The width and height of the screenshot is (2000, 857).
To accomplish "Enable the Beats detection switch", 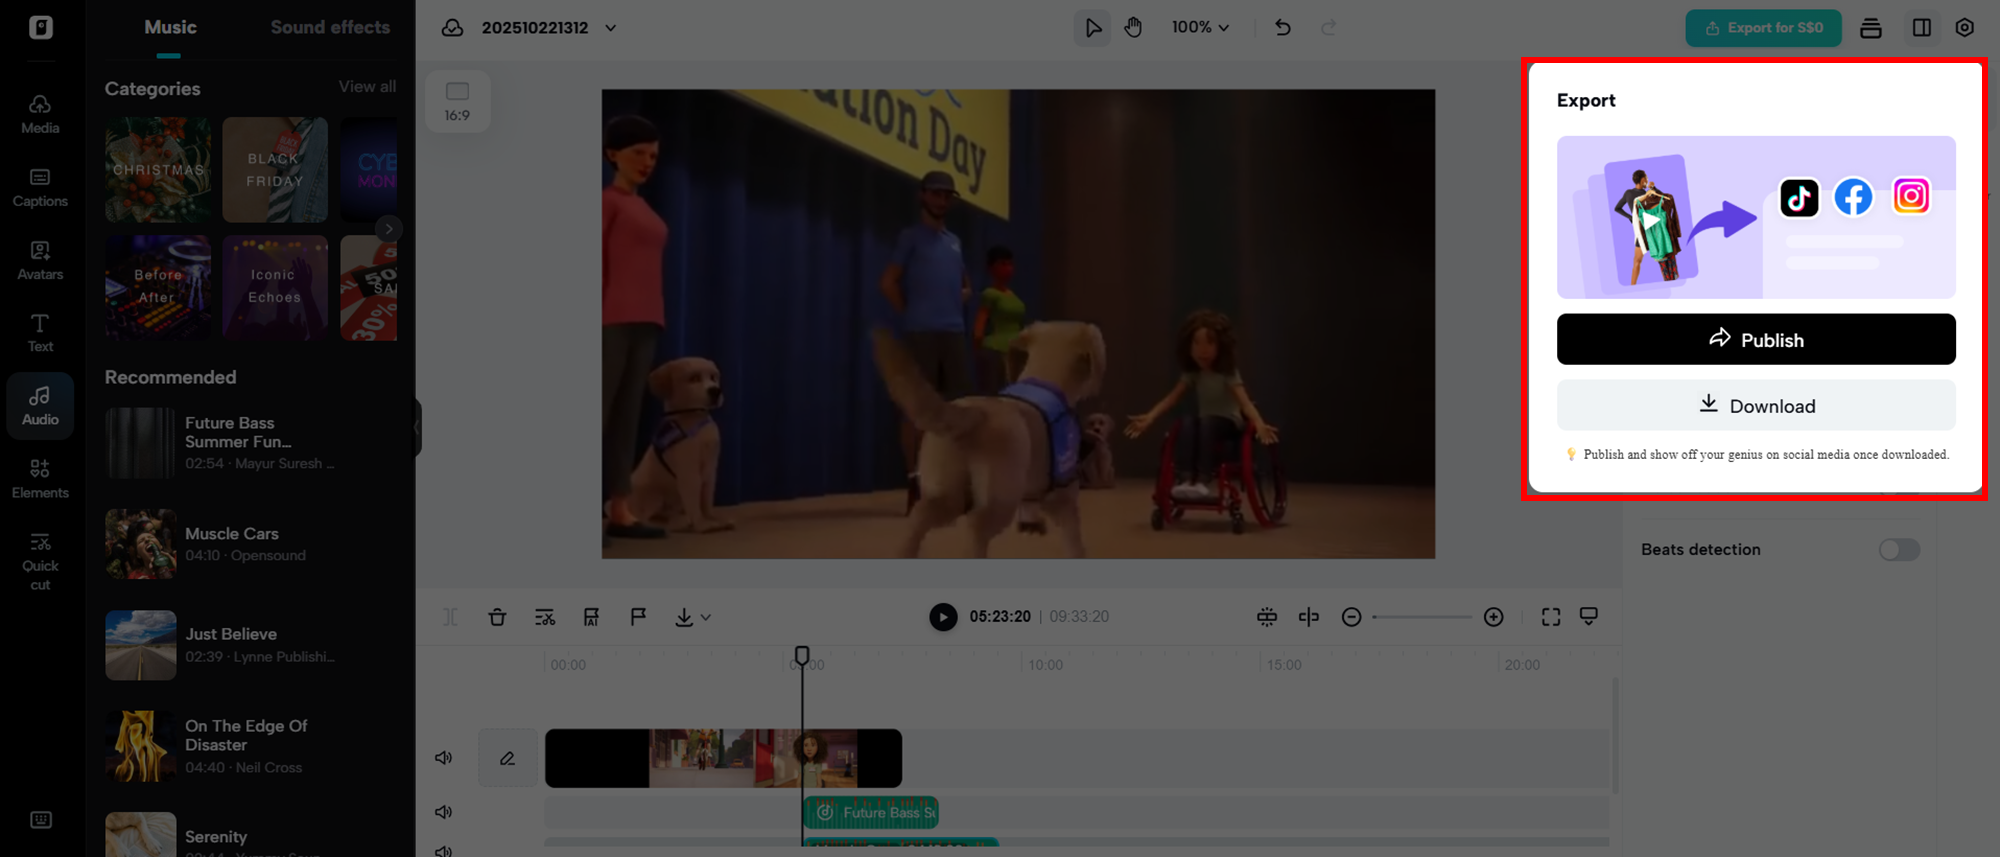I will click(x=1899, y=550).
